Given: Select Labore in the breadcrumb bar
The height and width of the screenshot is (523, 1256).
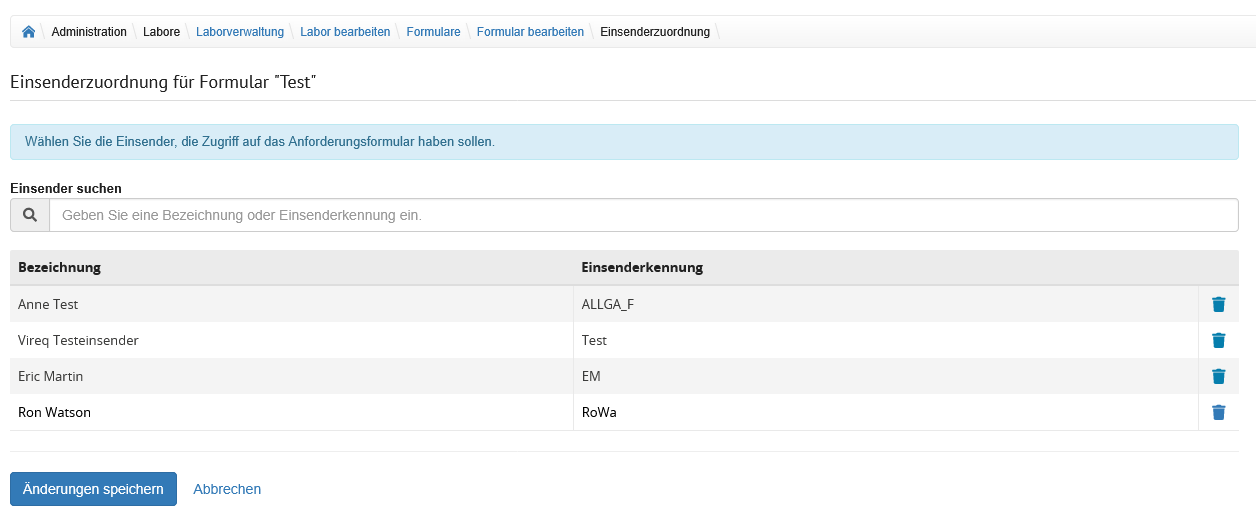Looking at the screenshot, I should pyautogui.click(x=161, y=32).
